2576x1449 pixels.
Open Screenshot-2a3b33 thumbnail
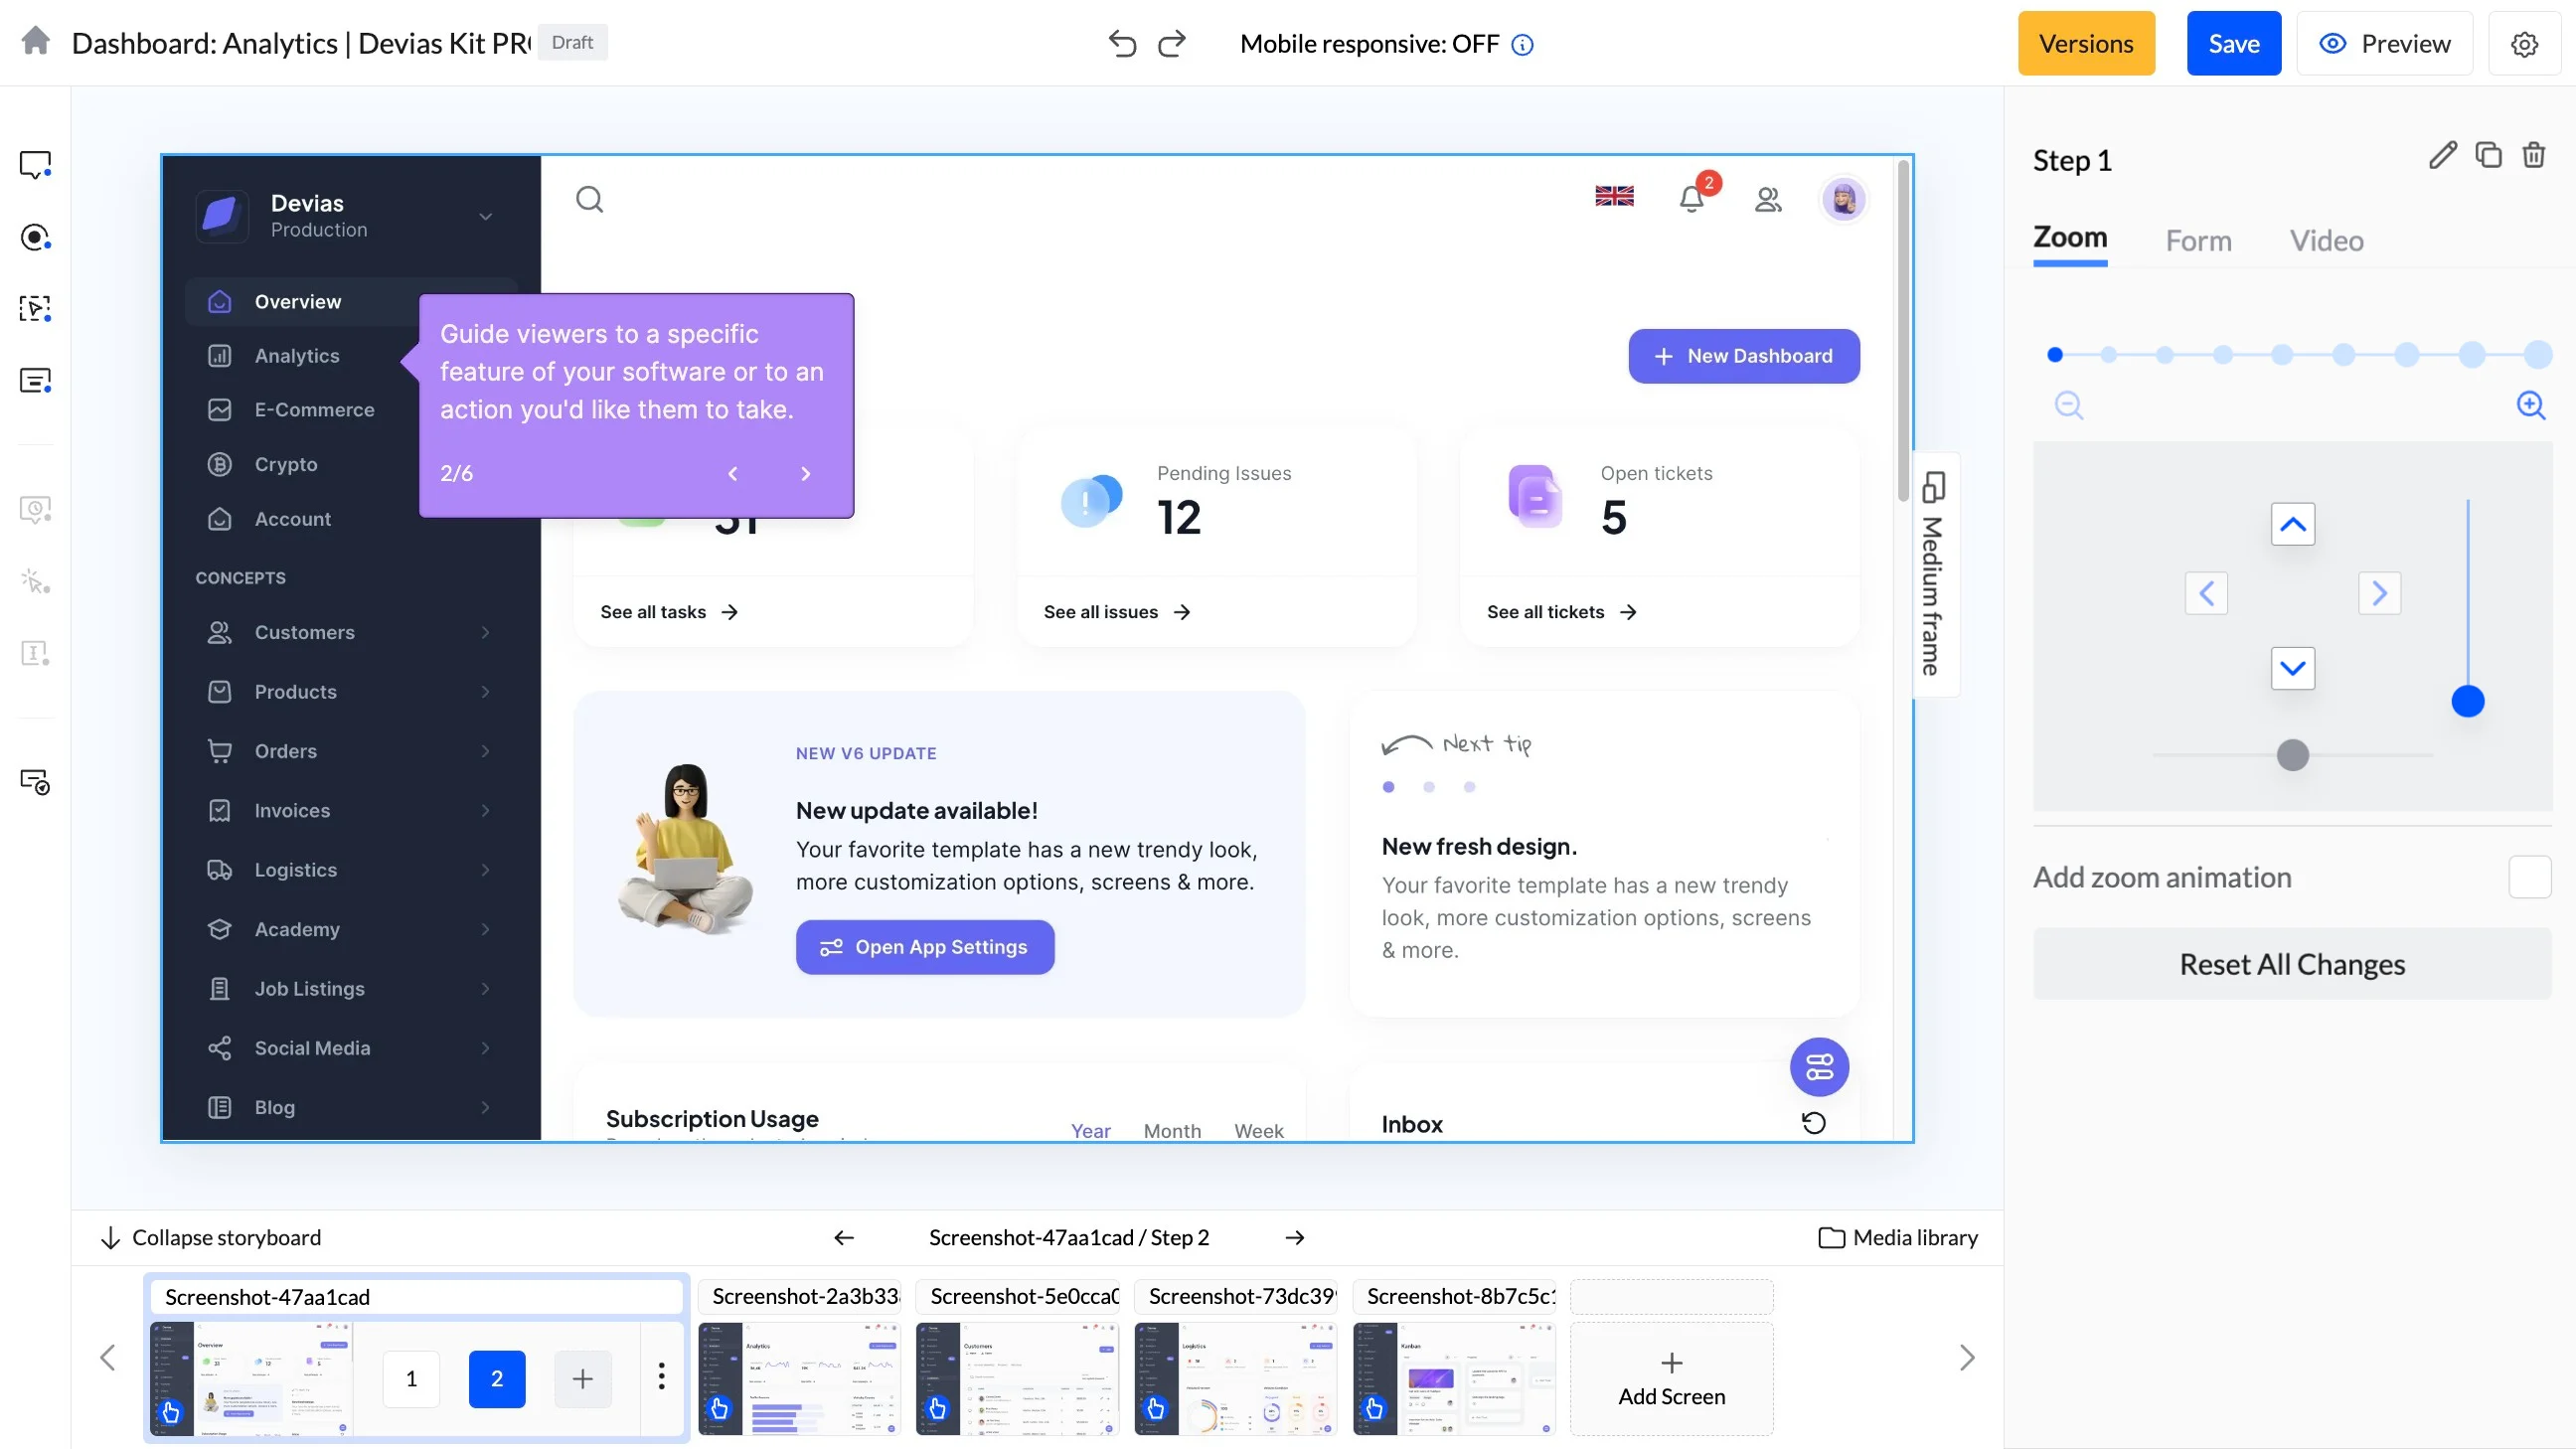[799, 1378]
